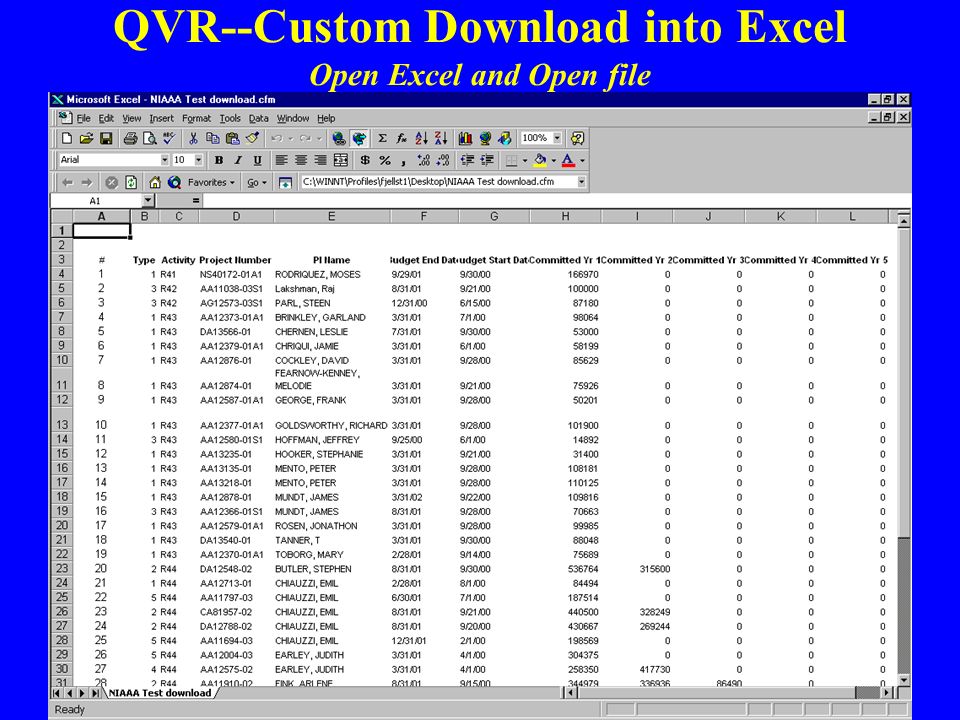Select the Format Painter brush
Viewport: 960px width, 720px height.
point(252,138)
